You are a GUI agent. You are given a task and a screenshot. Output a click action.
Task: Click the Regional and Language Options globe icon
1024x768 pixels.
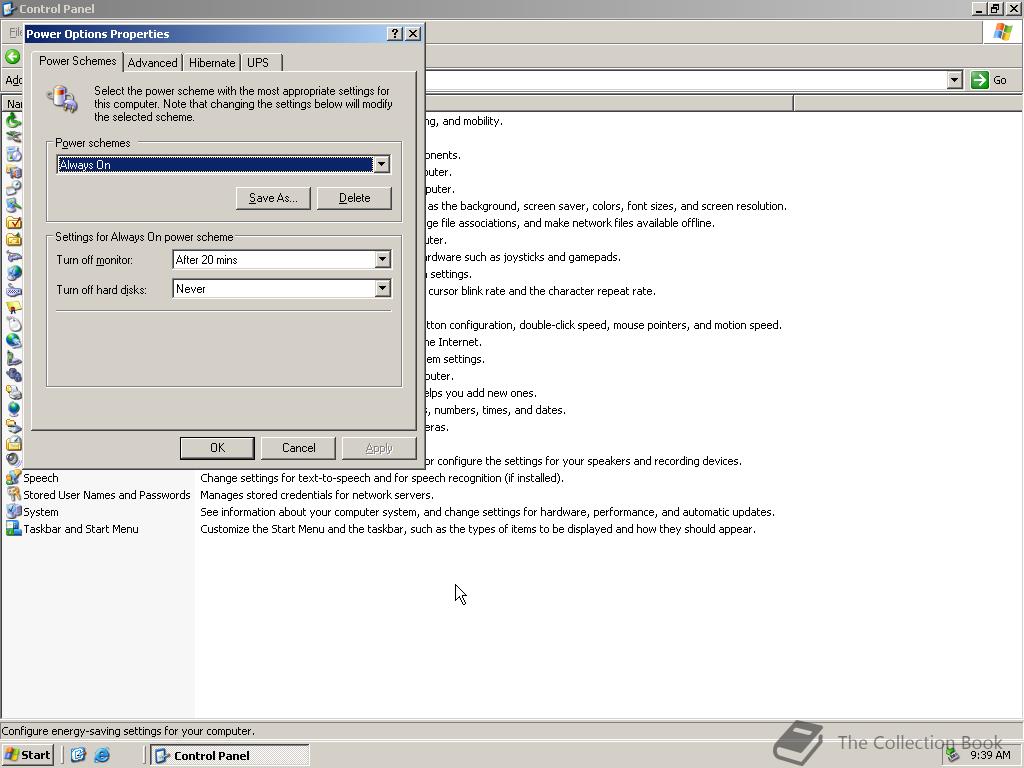point(13,409)
